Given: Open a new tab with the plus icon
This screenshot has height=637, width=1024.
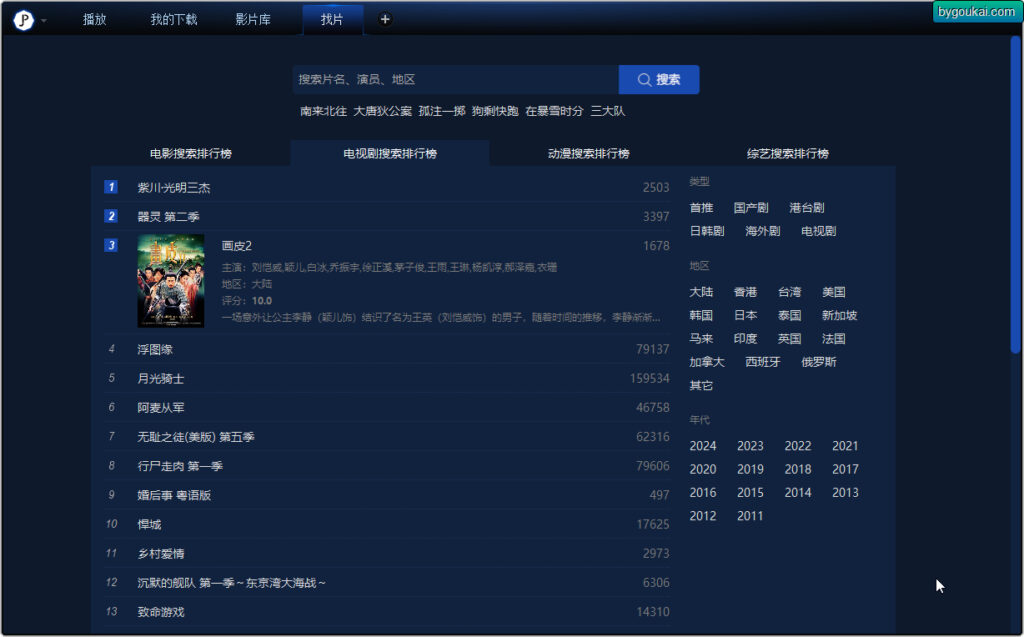Looking at the screenshot, I should [385, 19].
